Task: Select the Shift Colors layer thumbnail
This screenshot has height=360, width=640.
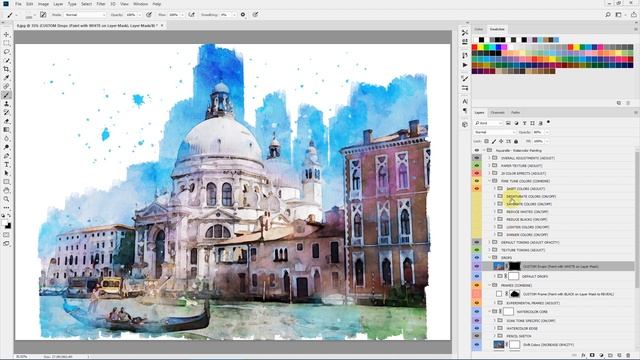Action: tap(499, 345)
